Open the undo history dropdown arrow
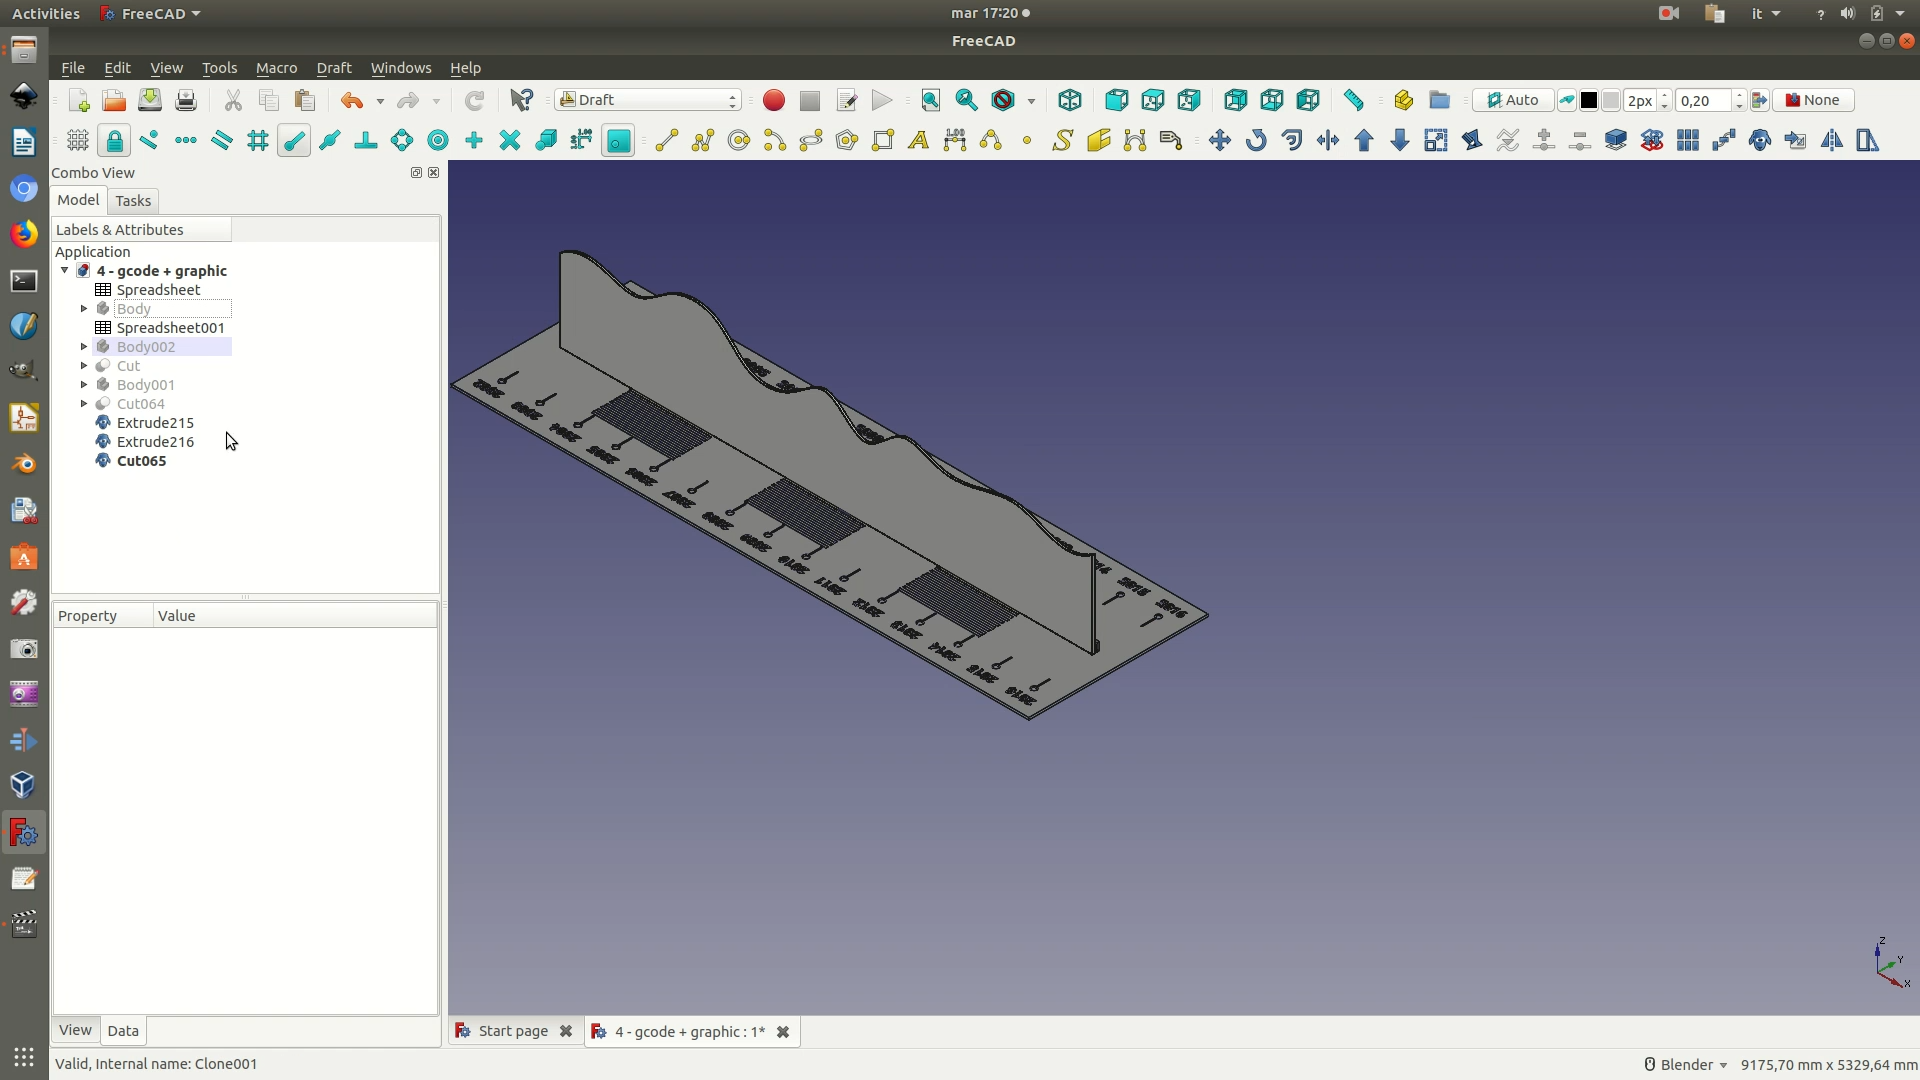Image resolution: width=1920 pixels, height=1080 pixels. (380, 101)
